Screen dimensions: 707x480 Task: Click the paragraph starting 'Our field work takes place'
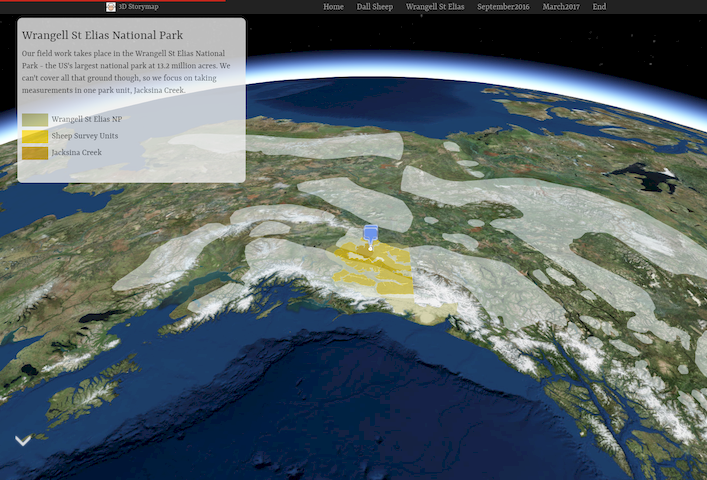click(126, 72)
